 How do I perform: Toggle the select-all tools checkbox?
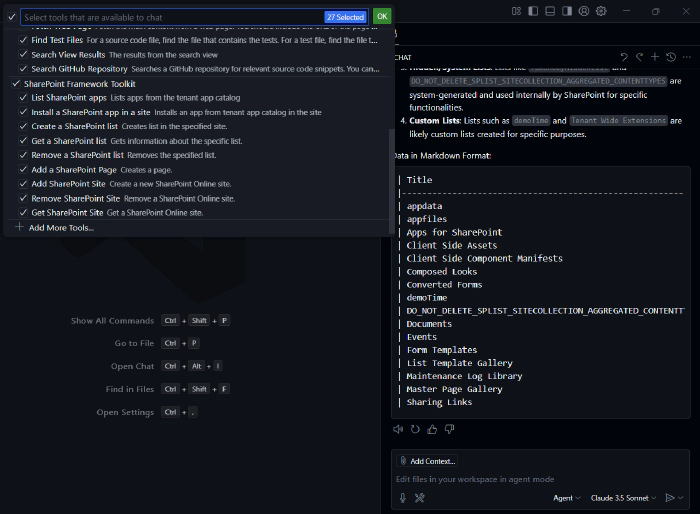(11, 17)
